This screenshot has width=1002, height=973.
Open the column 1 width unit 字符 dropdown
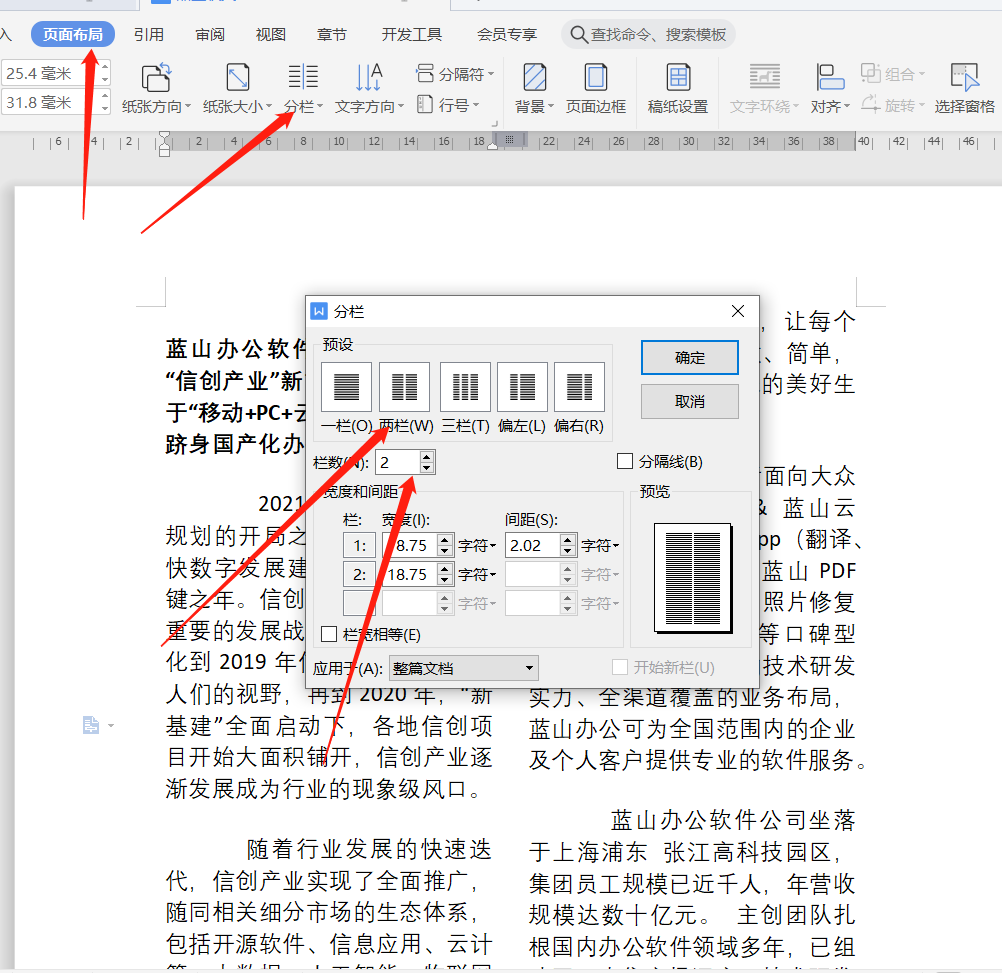(477, 546)
